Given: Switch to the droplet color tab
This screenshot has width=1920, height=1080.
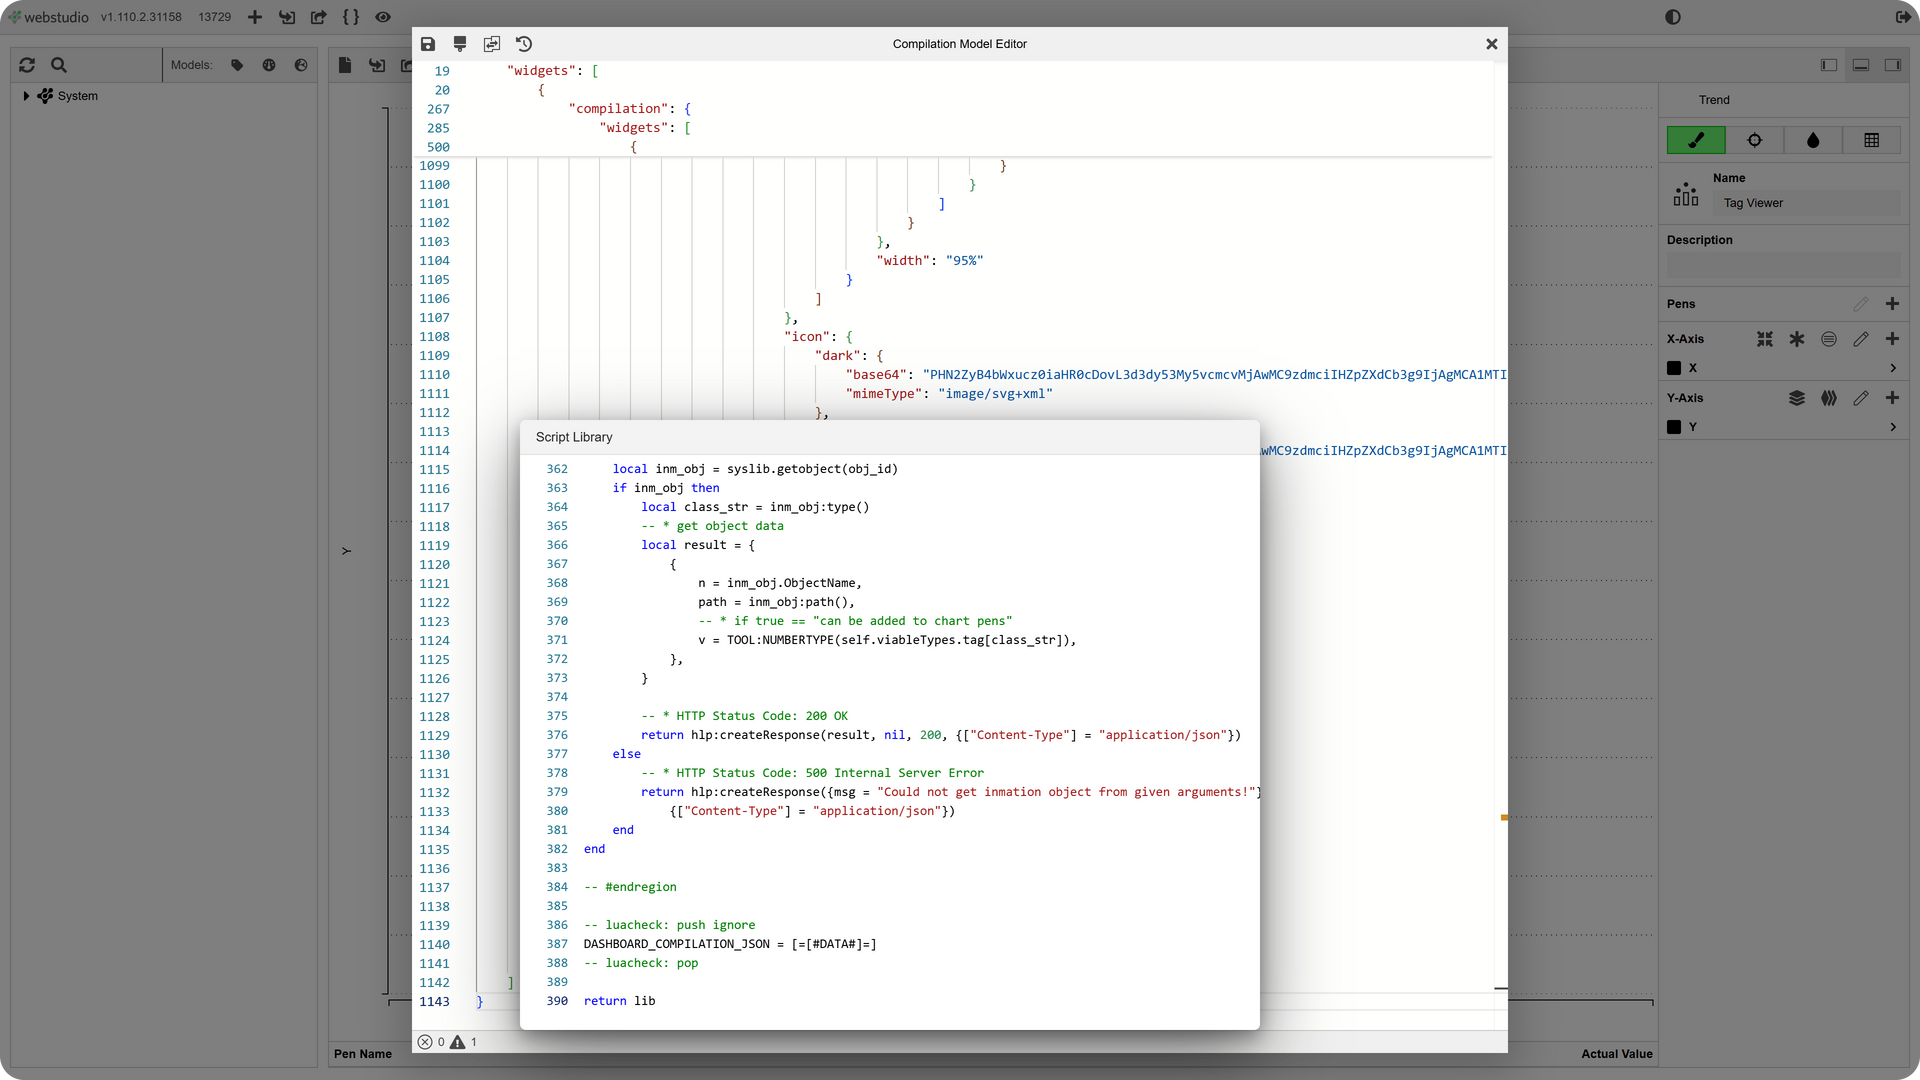Looking at the screenshot, I should (x=1813, y=140).
